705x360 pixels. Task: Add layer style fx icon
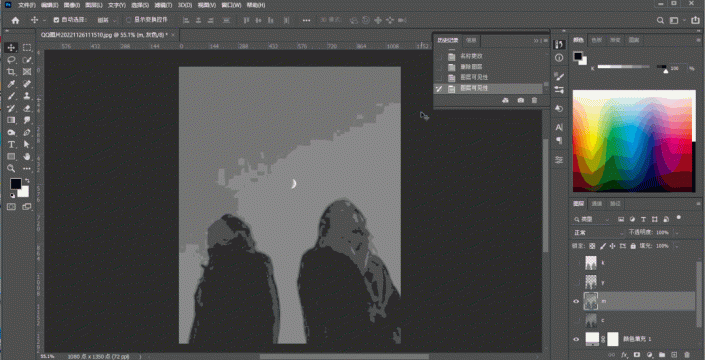click(x=624, y=355)
